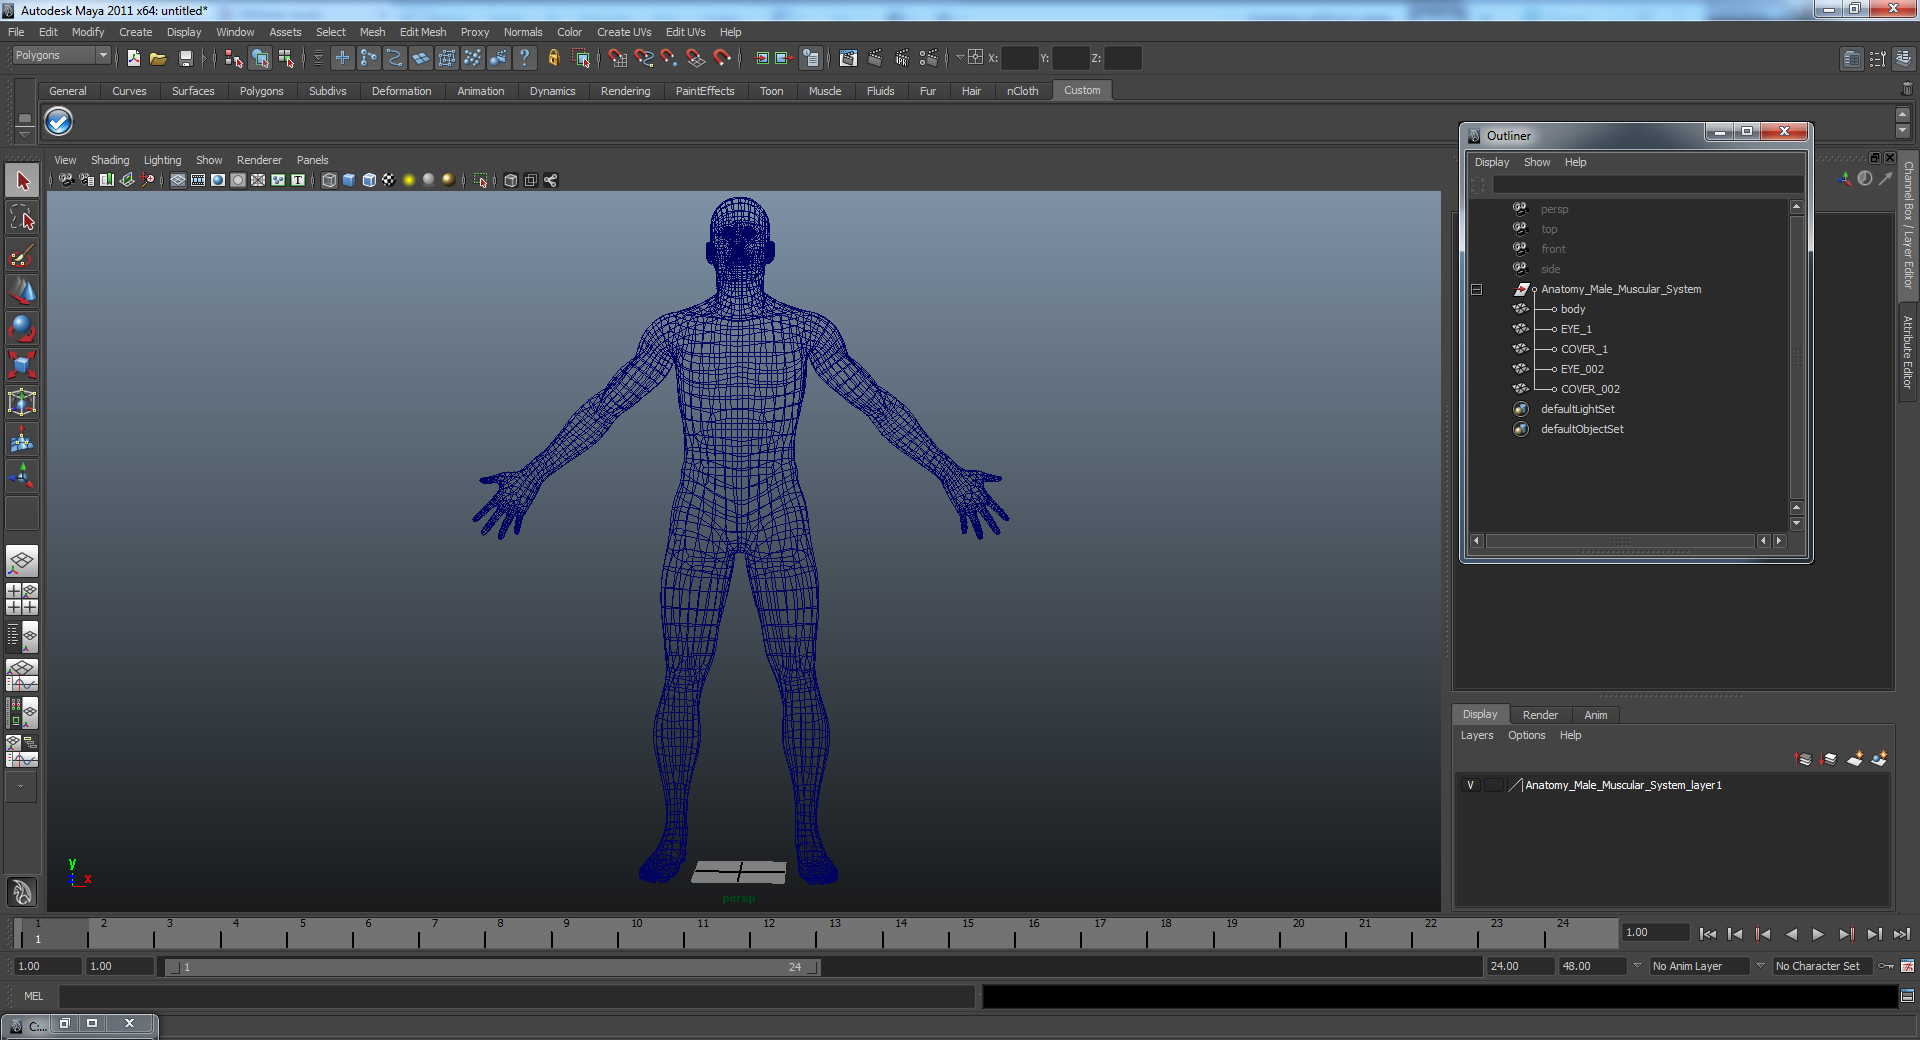
Task: Open the Polygons menu set dropdown
Action: pos(61,56)
